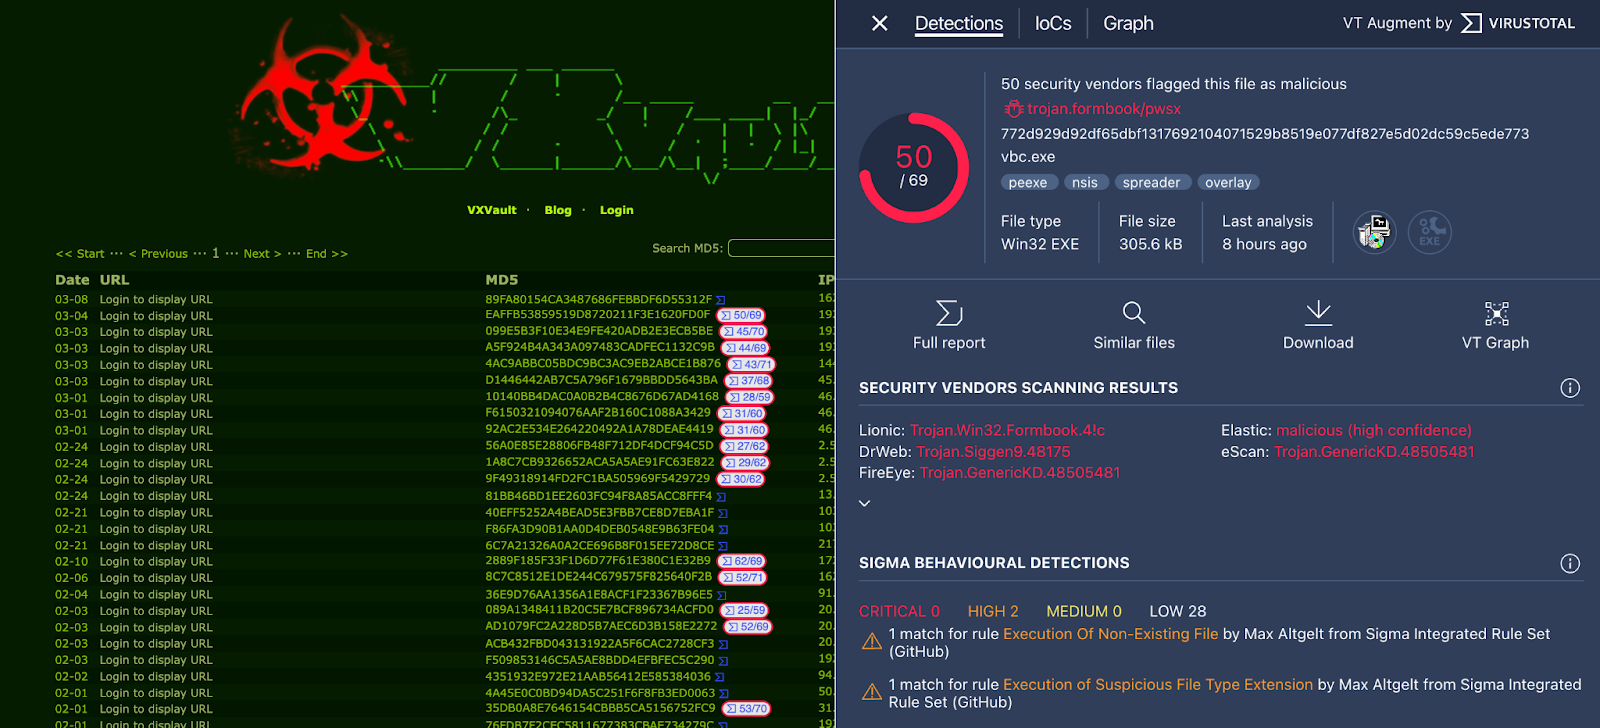
Task: Find Similar files
Action: (1134, 326)
